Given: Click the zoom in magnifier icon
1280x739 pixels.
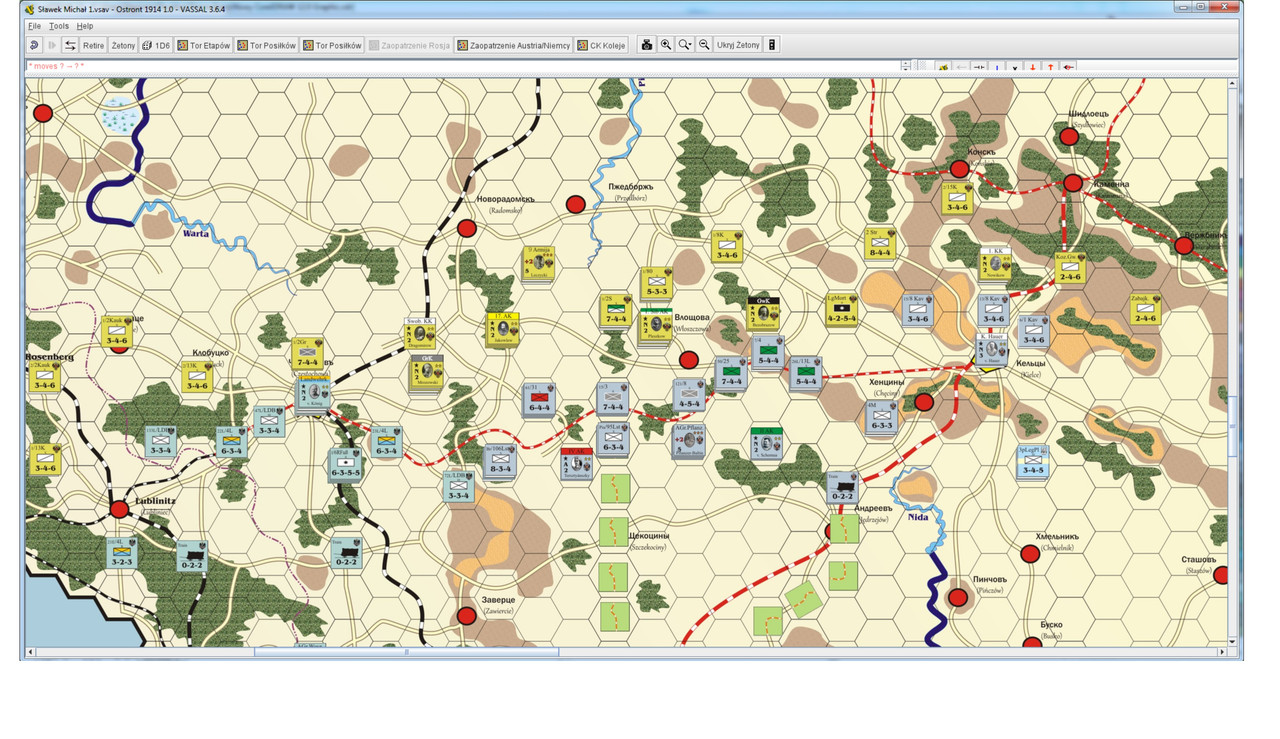Looking at the screenshot, I should (x=666, y=45).
